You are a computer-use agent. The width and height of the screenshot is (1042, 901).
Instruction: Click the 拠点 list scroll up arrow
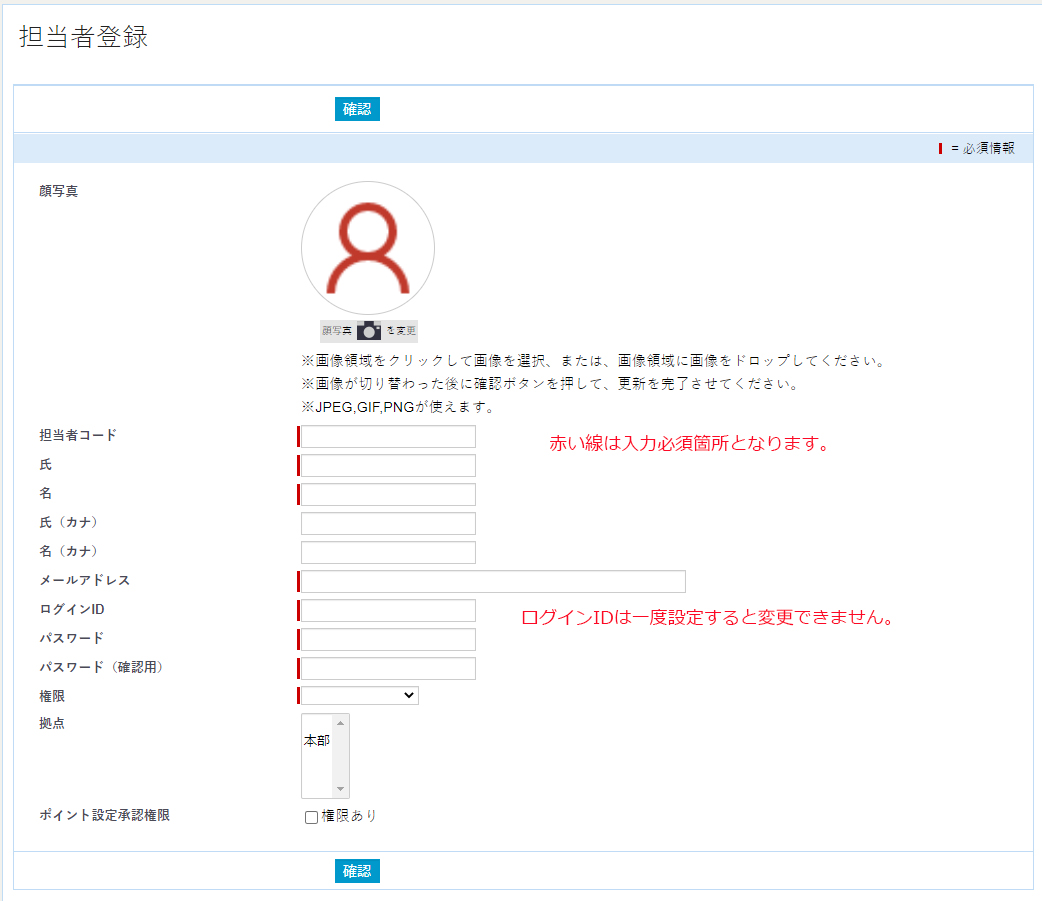[x=340, y=723]
